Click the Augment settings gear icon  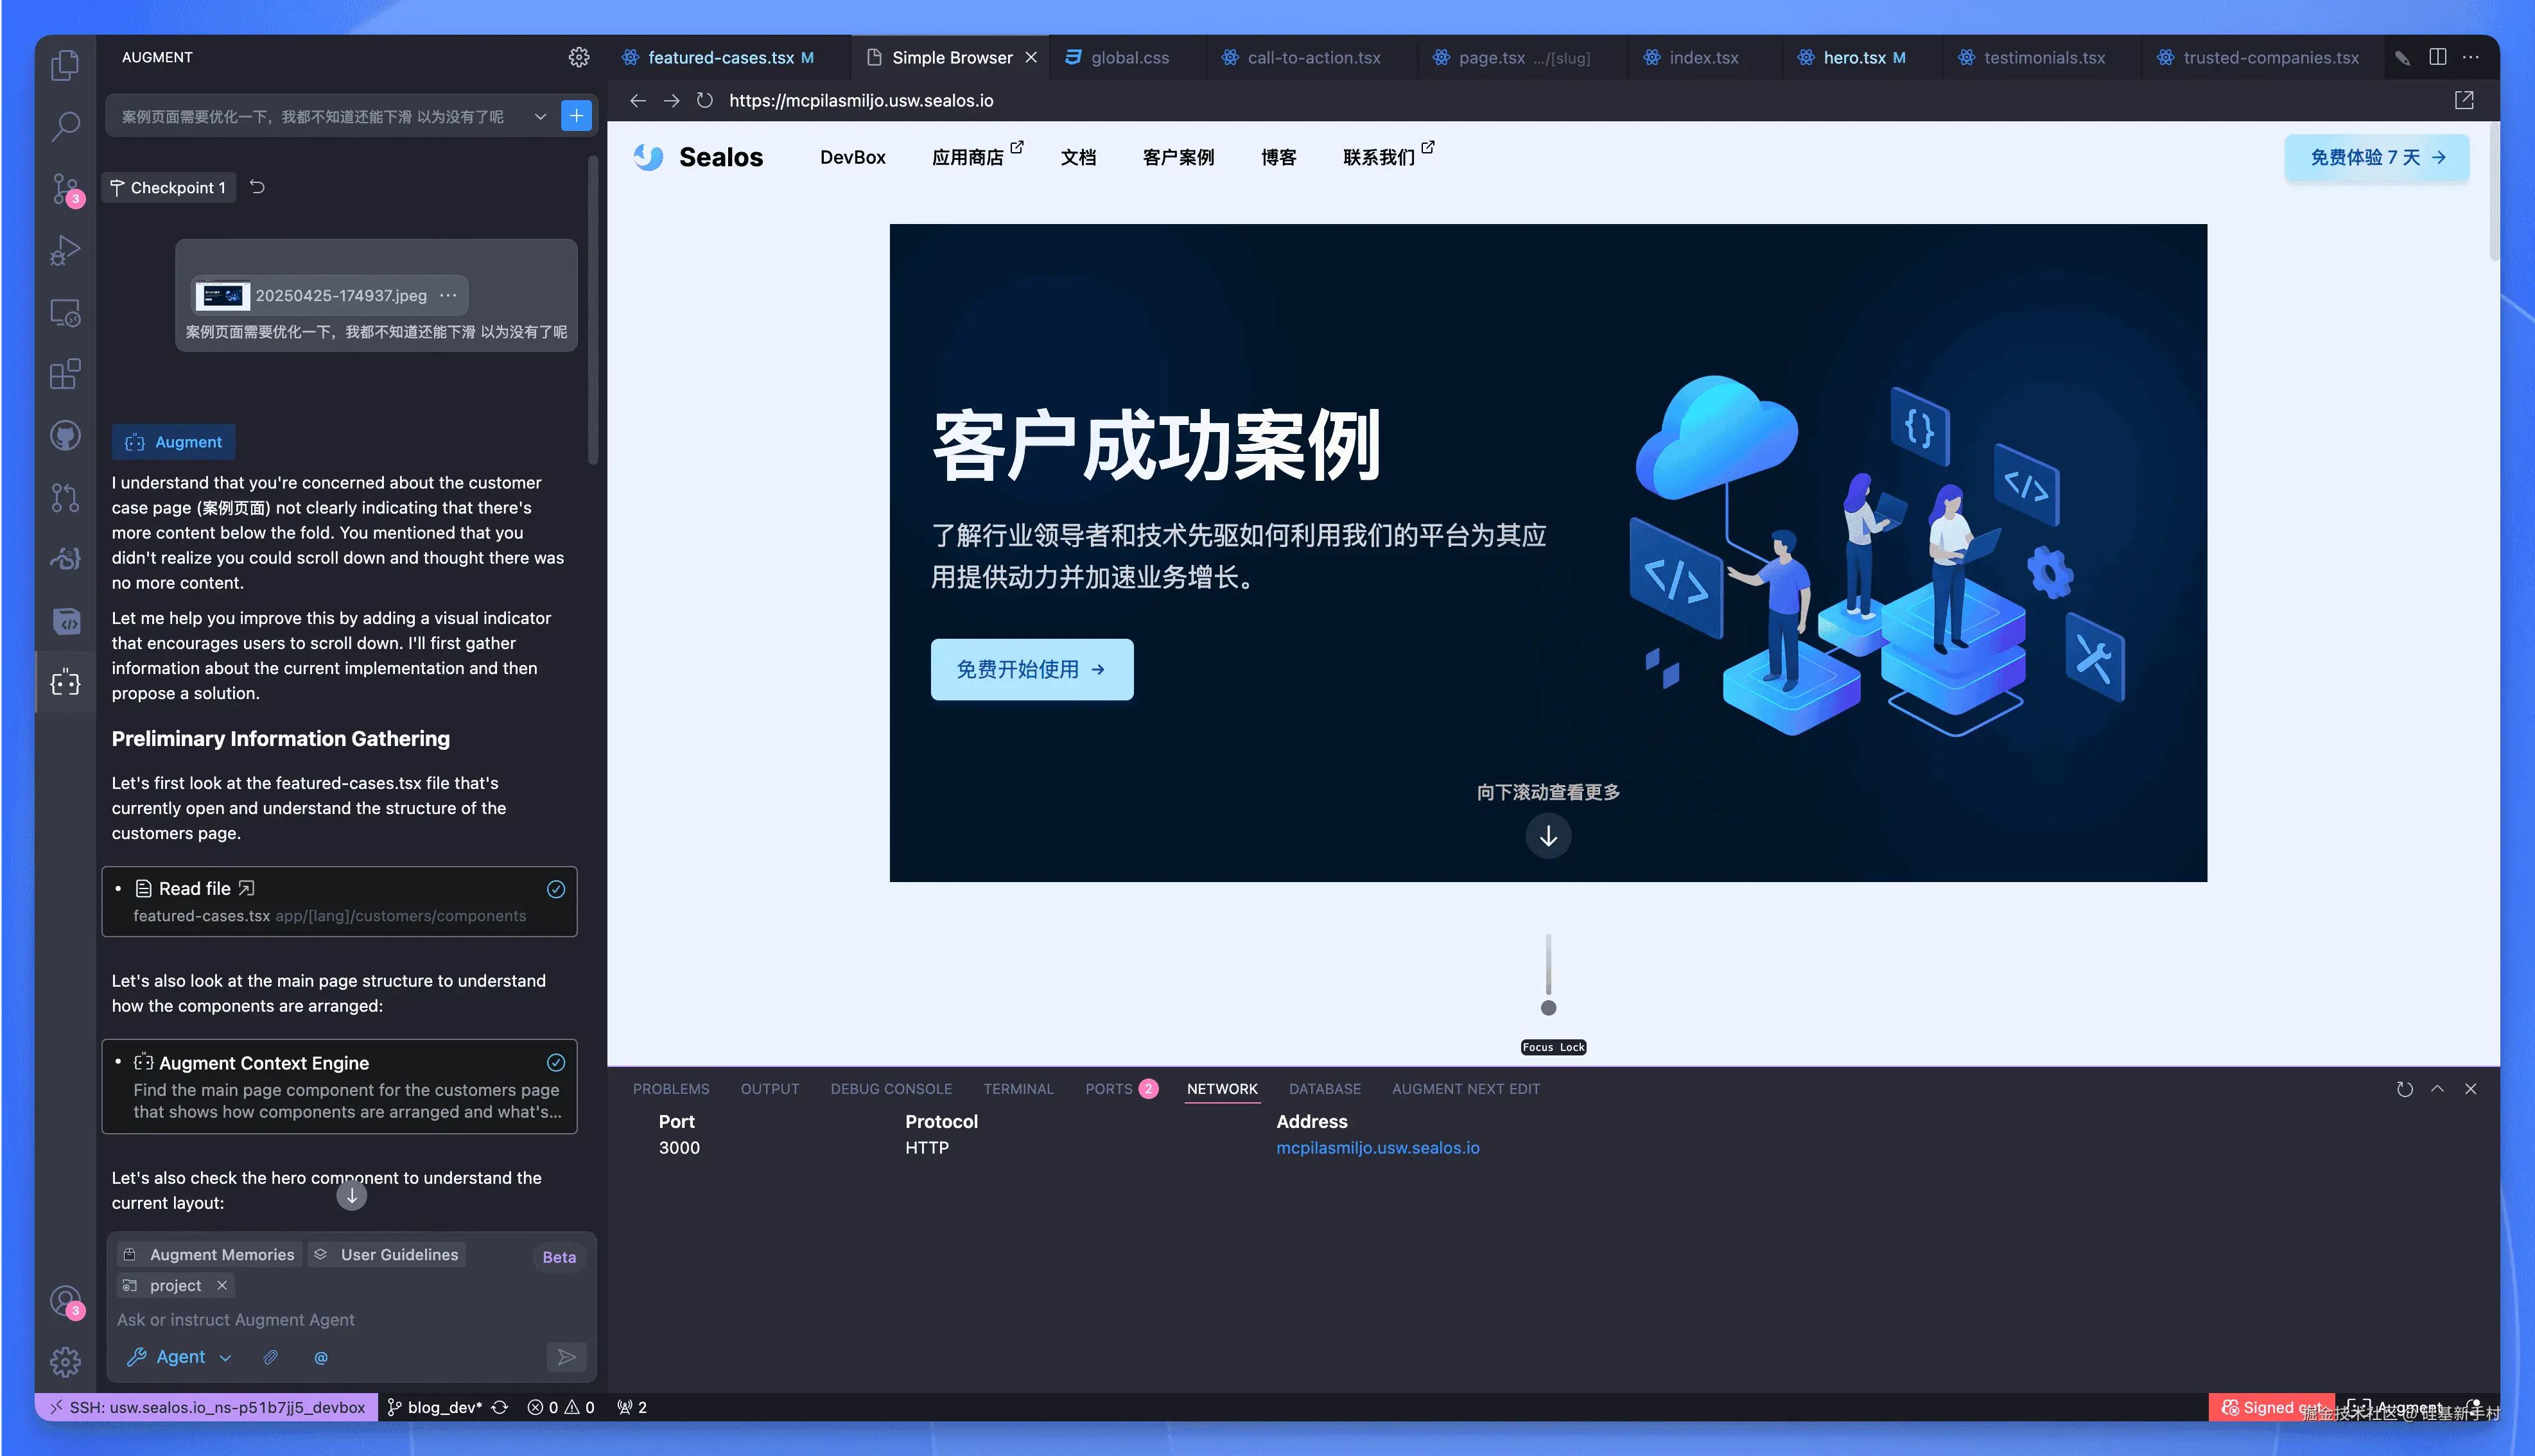click(578, 57)
